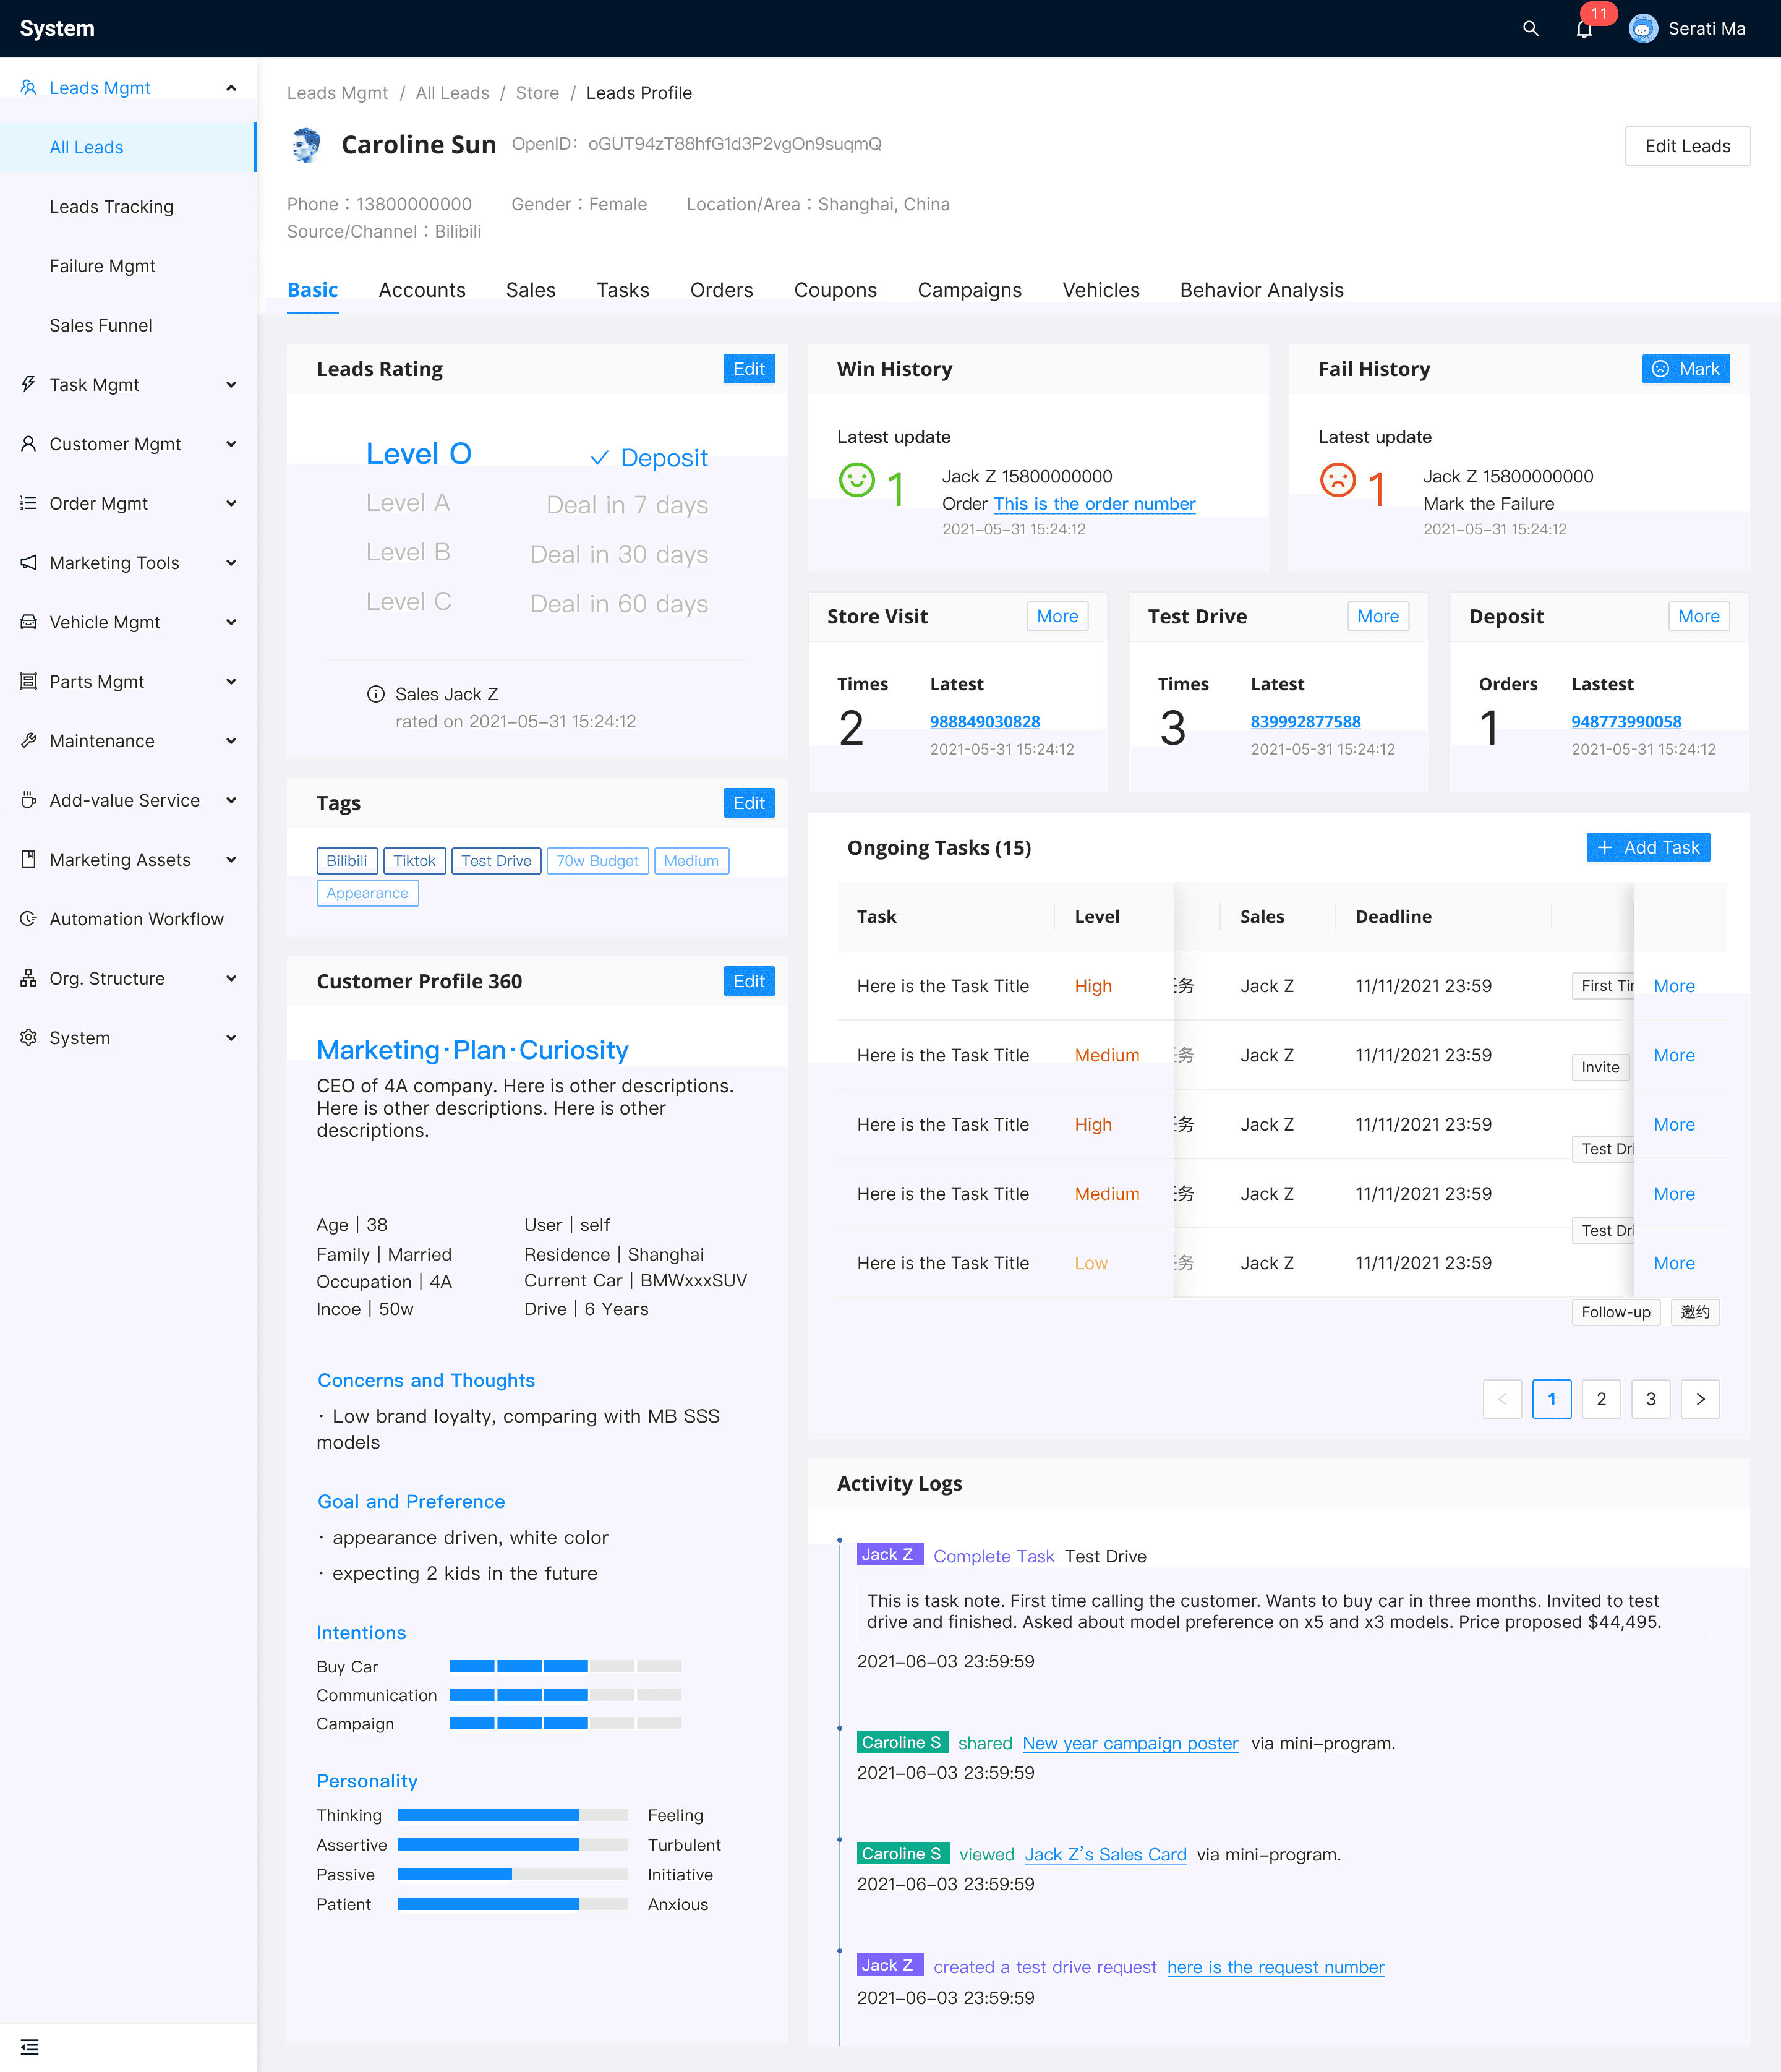
Task: Open the notifications bell icon
Action: coord(1584,29)
